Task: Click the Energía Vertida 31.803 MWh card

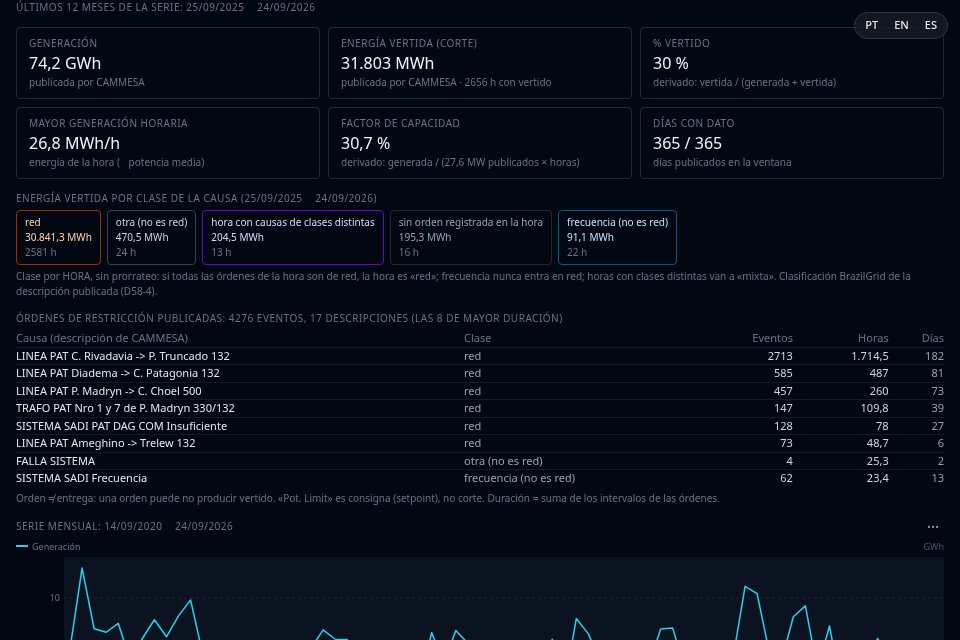Action: (479, 62)
